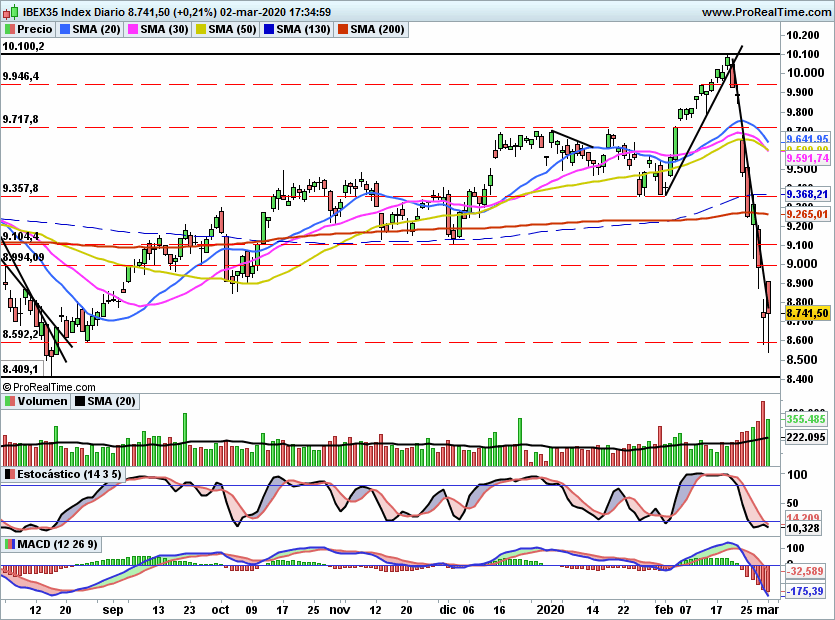The image size is (835, 620).
Task: Click the feb date label on time axis
Action: point(664,610)
